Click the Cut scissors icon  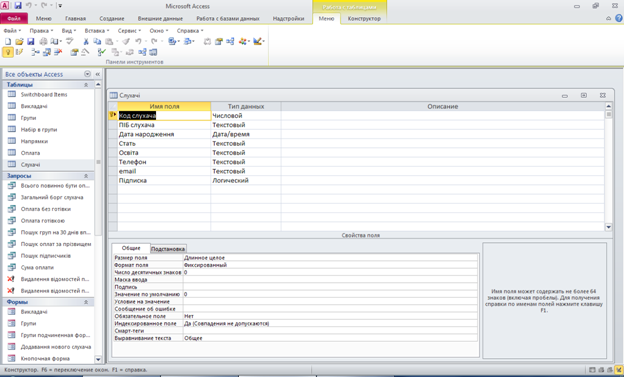click(x=86, y=41)
